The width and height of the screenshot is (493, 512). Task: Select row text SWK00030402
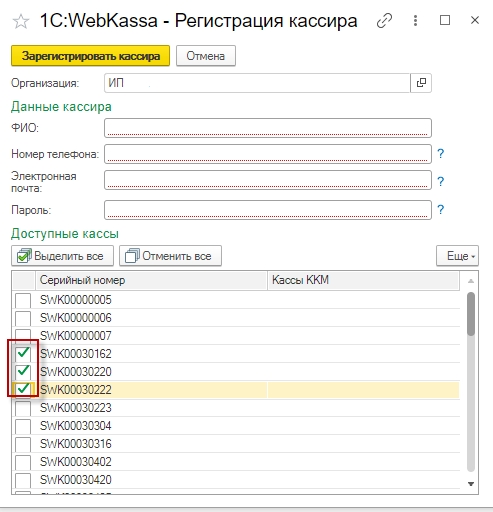point(76,462)
